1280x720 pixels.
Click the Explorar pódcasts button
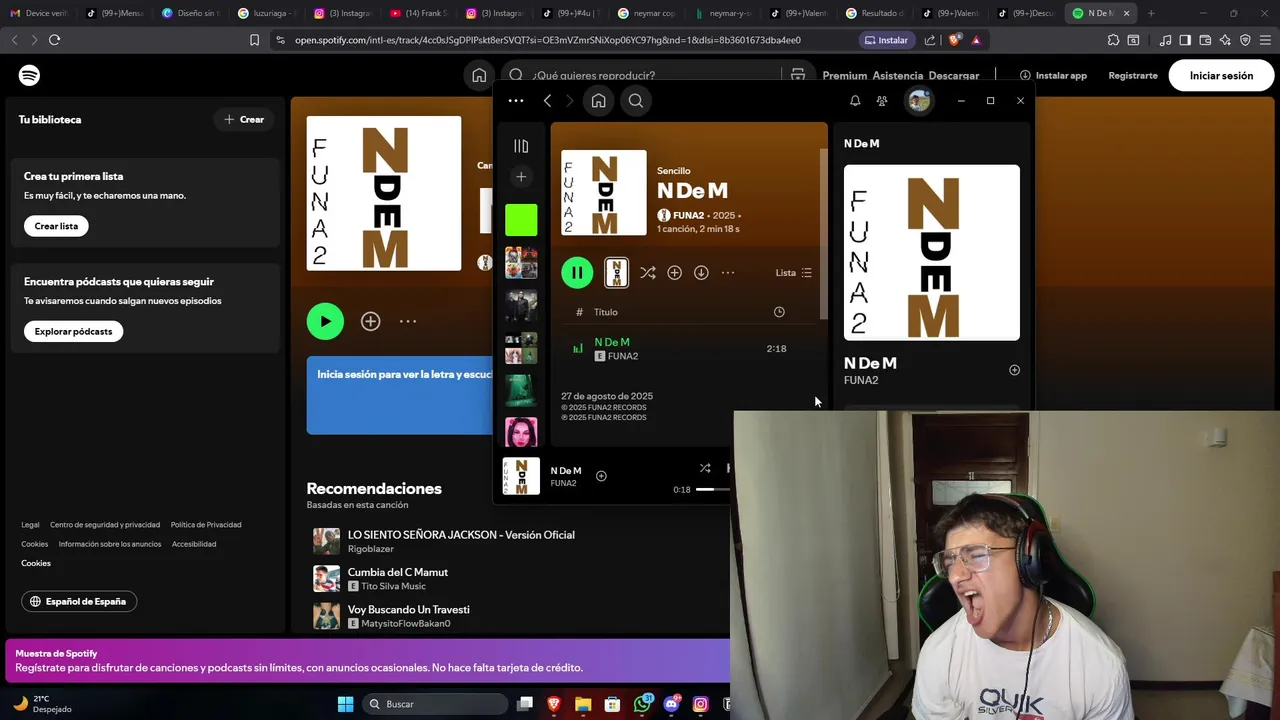pyautogui.click(x=73, y=331)
